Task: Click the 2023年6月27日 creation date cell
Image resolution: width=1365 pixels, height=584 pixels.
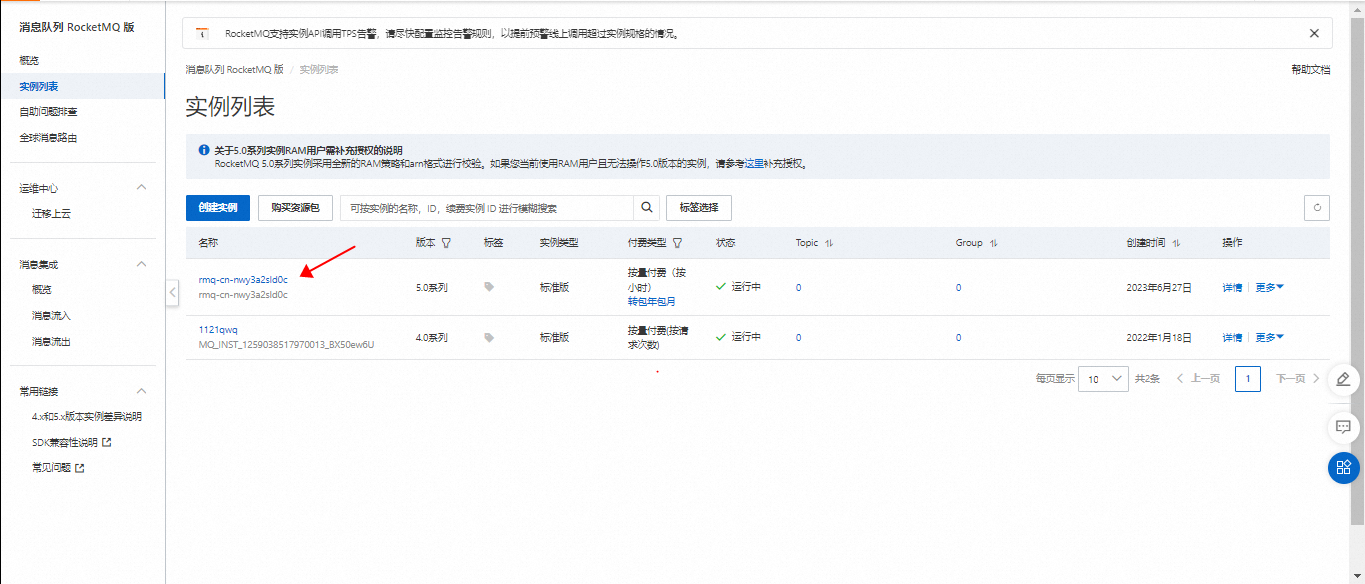Action: tap(1159, 287)
